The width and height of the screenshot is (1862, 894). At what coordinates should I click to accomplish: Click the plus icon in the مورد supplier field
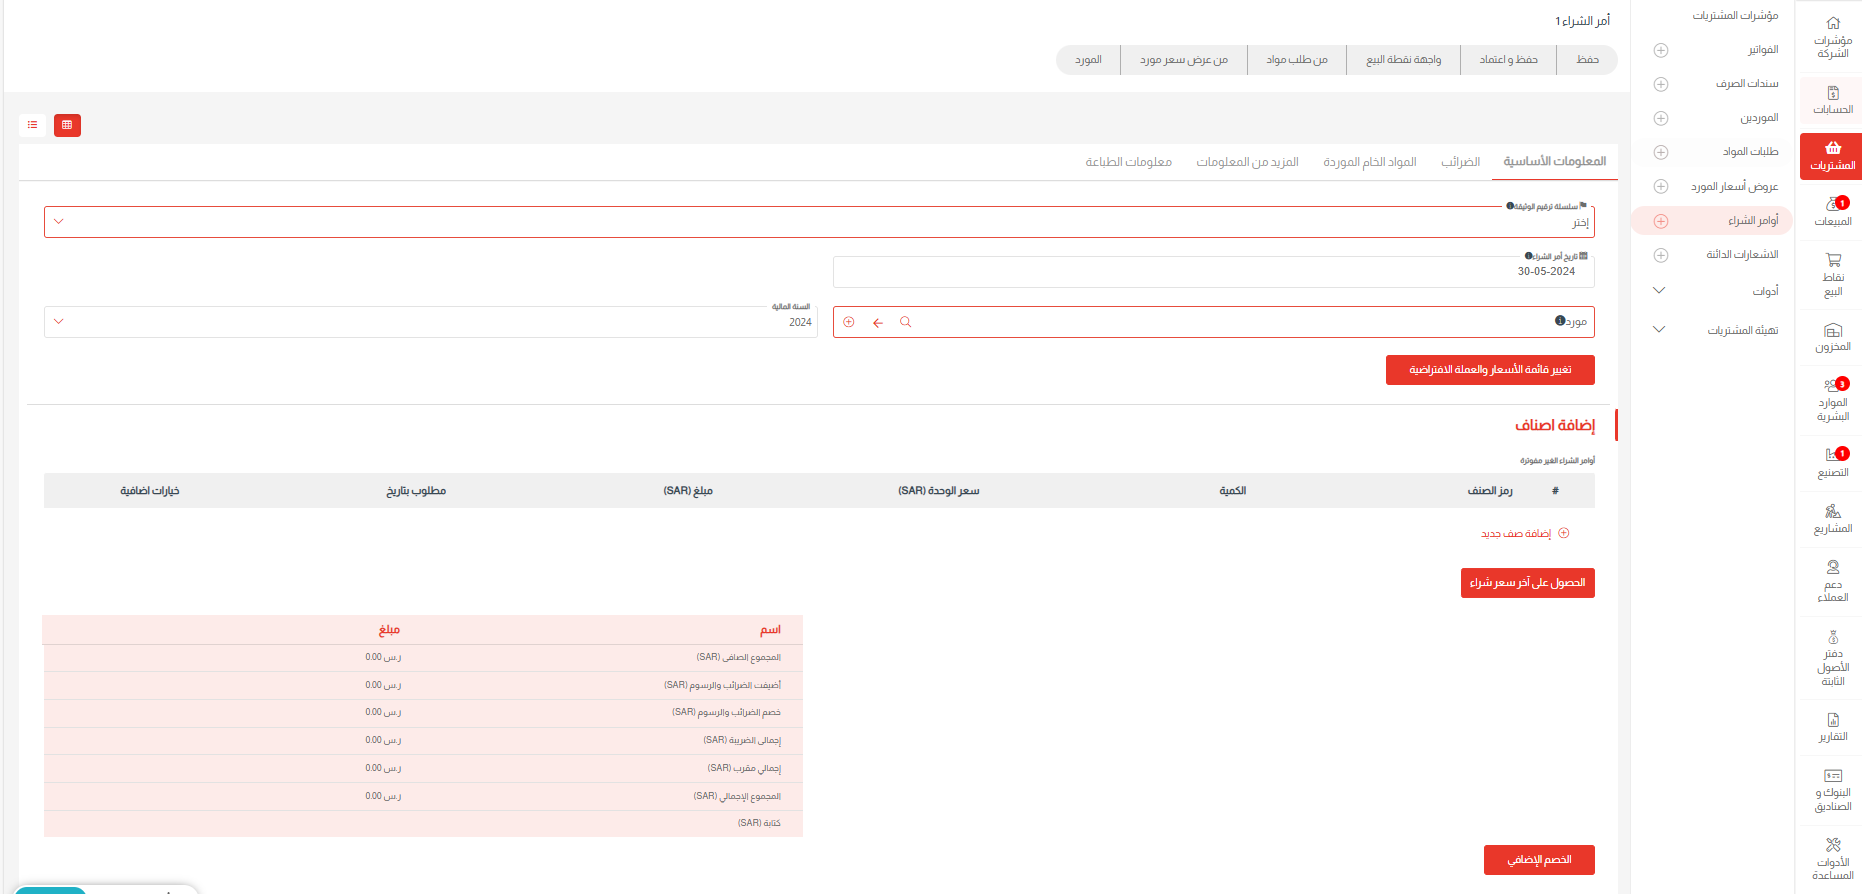[x=849, y=322]
